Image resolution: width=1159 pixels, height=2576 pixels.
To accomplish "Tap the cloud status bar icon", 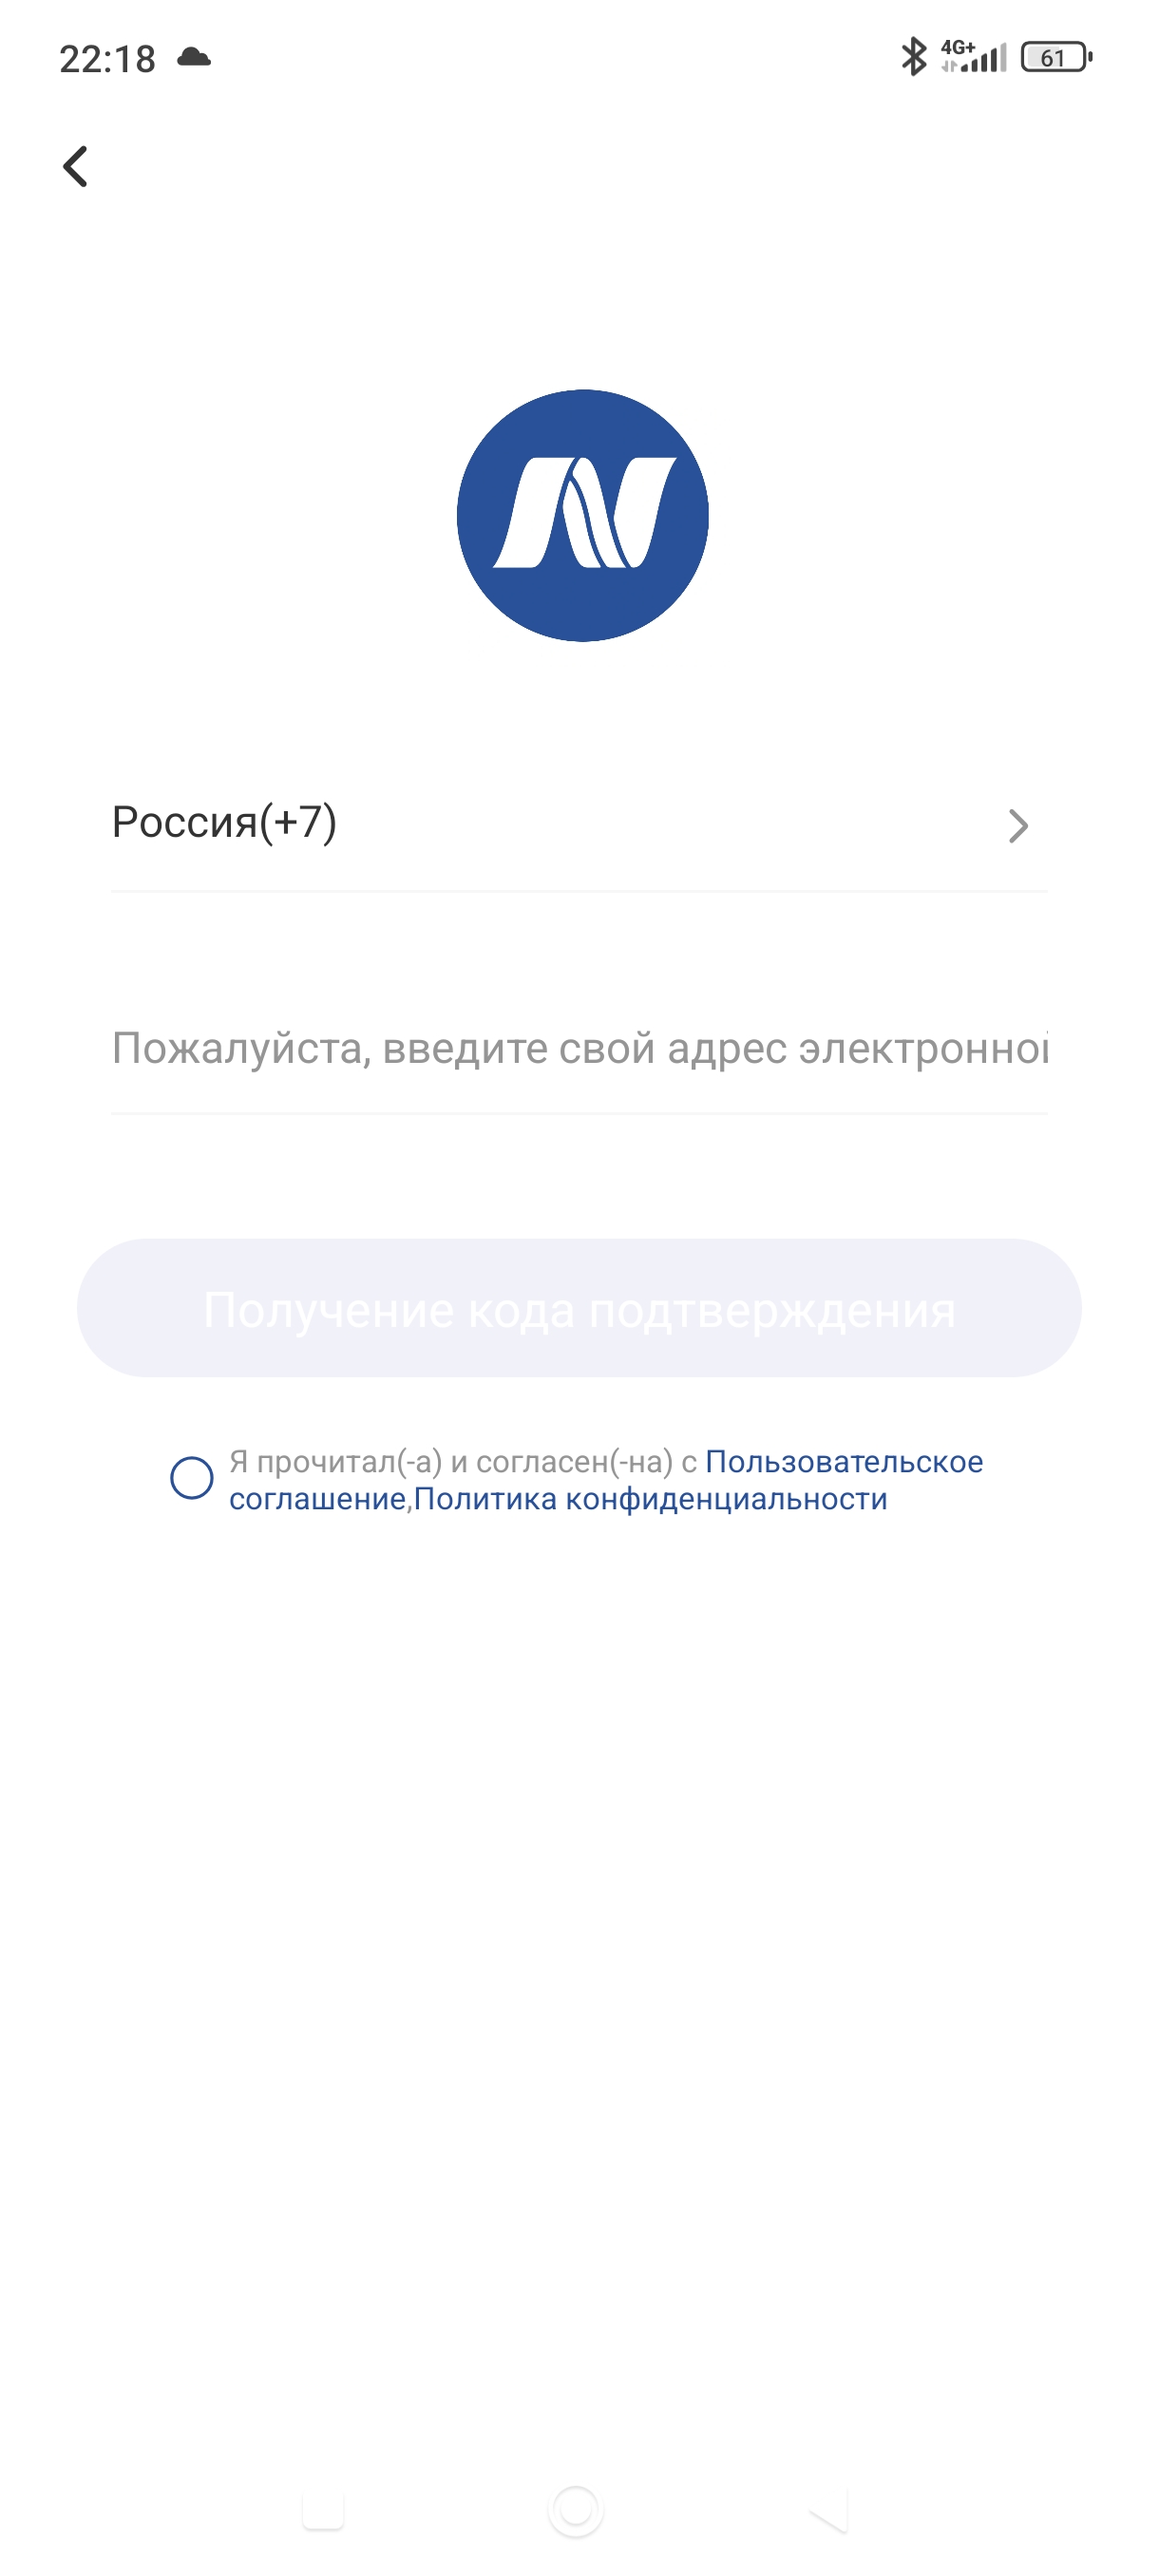I will tap(194, 57).
